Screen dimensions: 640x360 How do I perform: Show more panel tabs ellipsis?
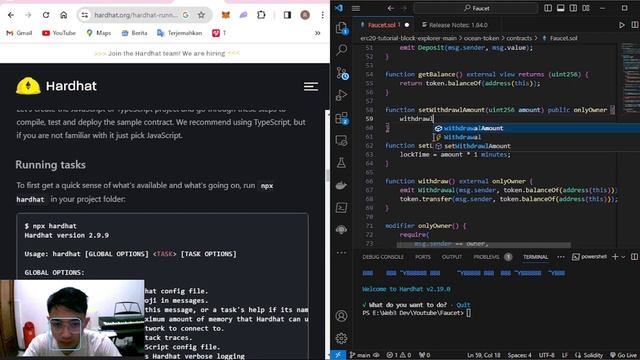pos(561,257)
